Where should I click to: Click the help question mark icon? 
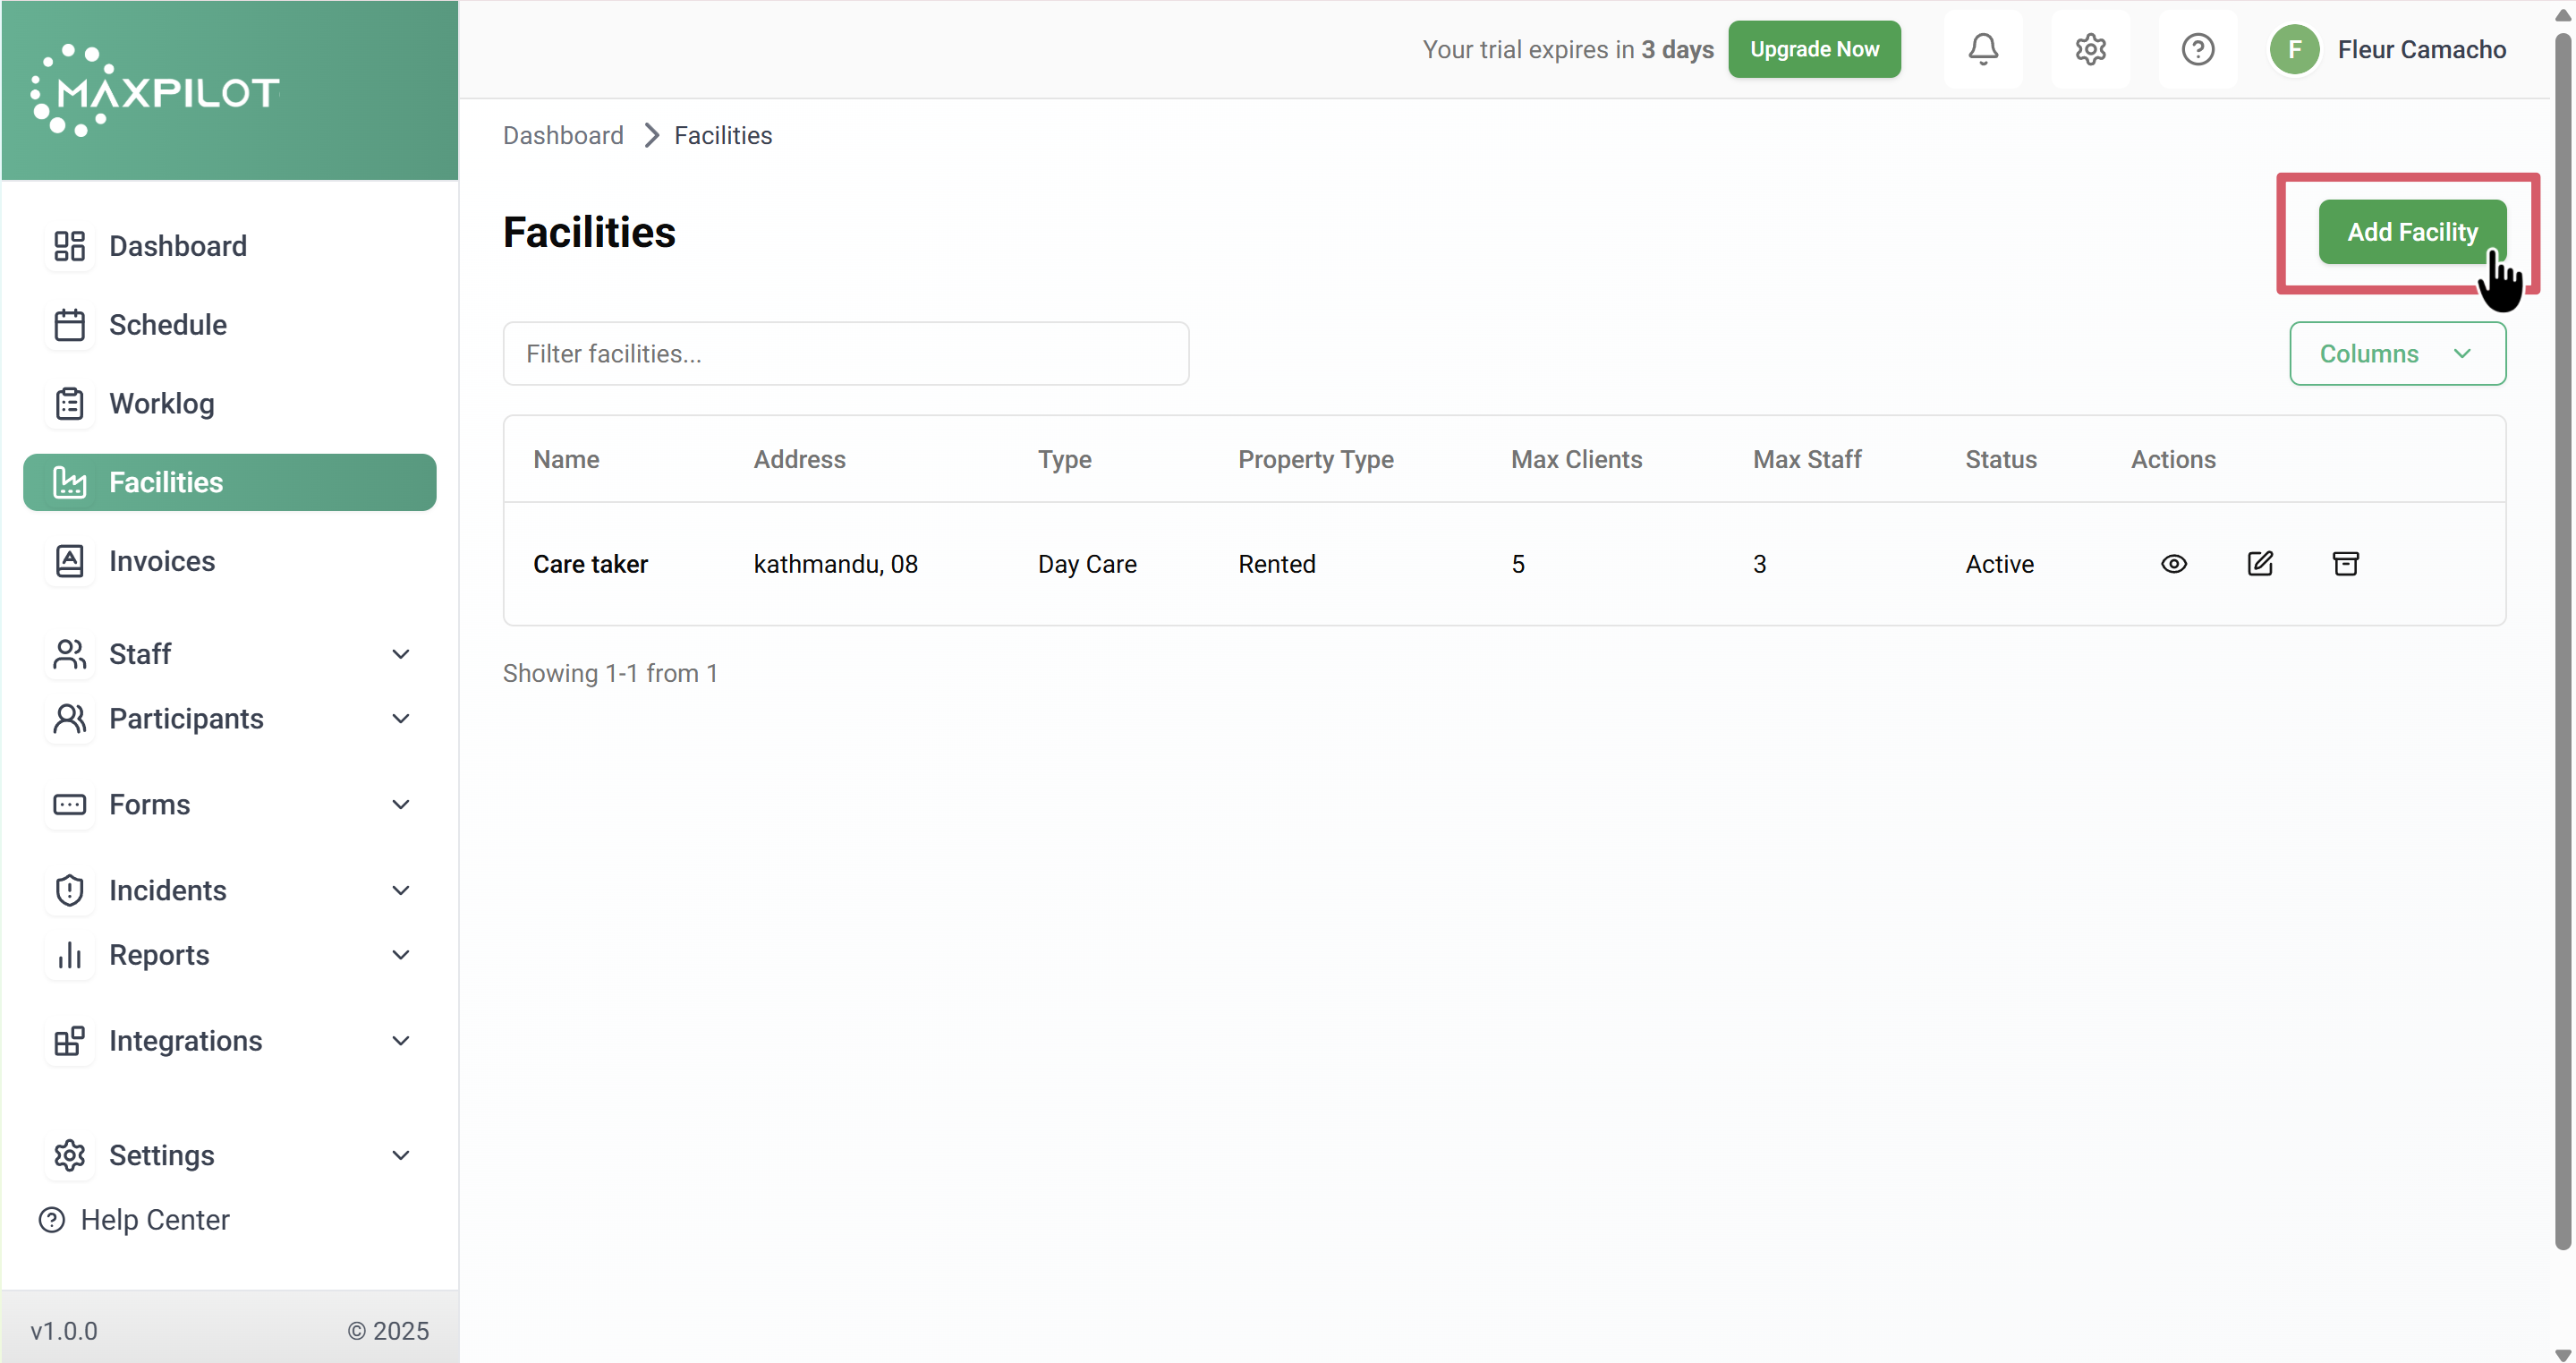2196,49
